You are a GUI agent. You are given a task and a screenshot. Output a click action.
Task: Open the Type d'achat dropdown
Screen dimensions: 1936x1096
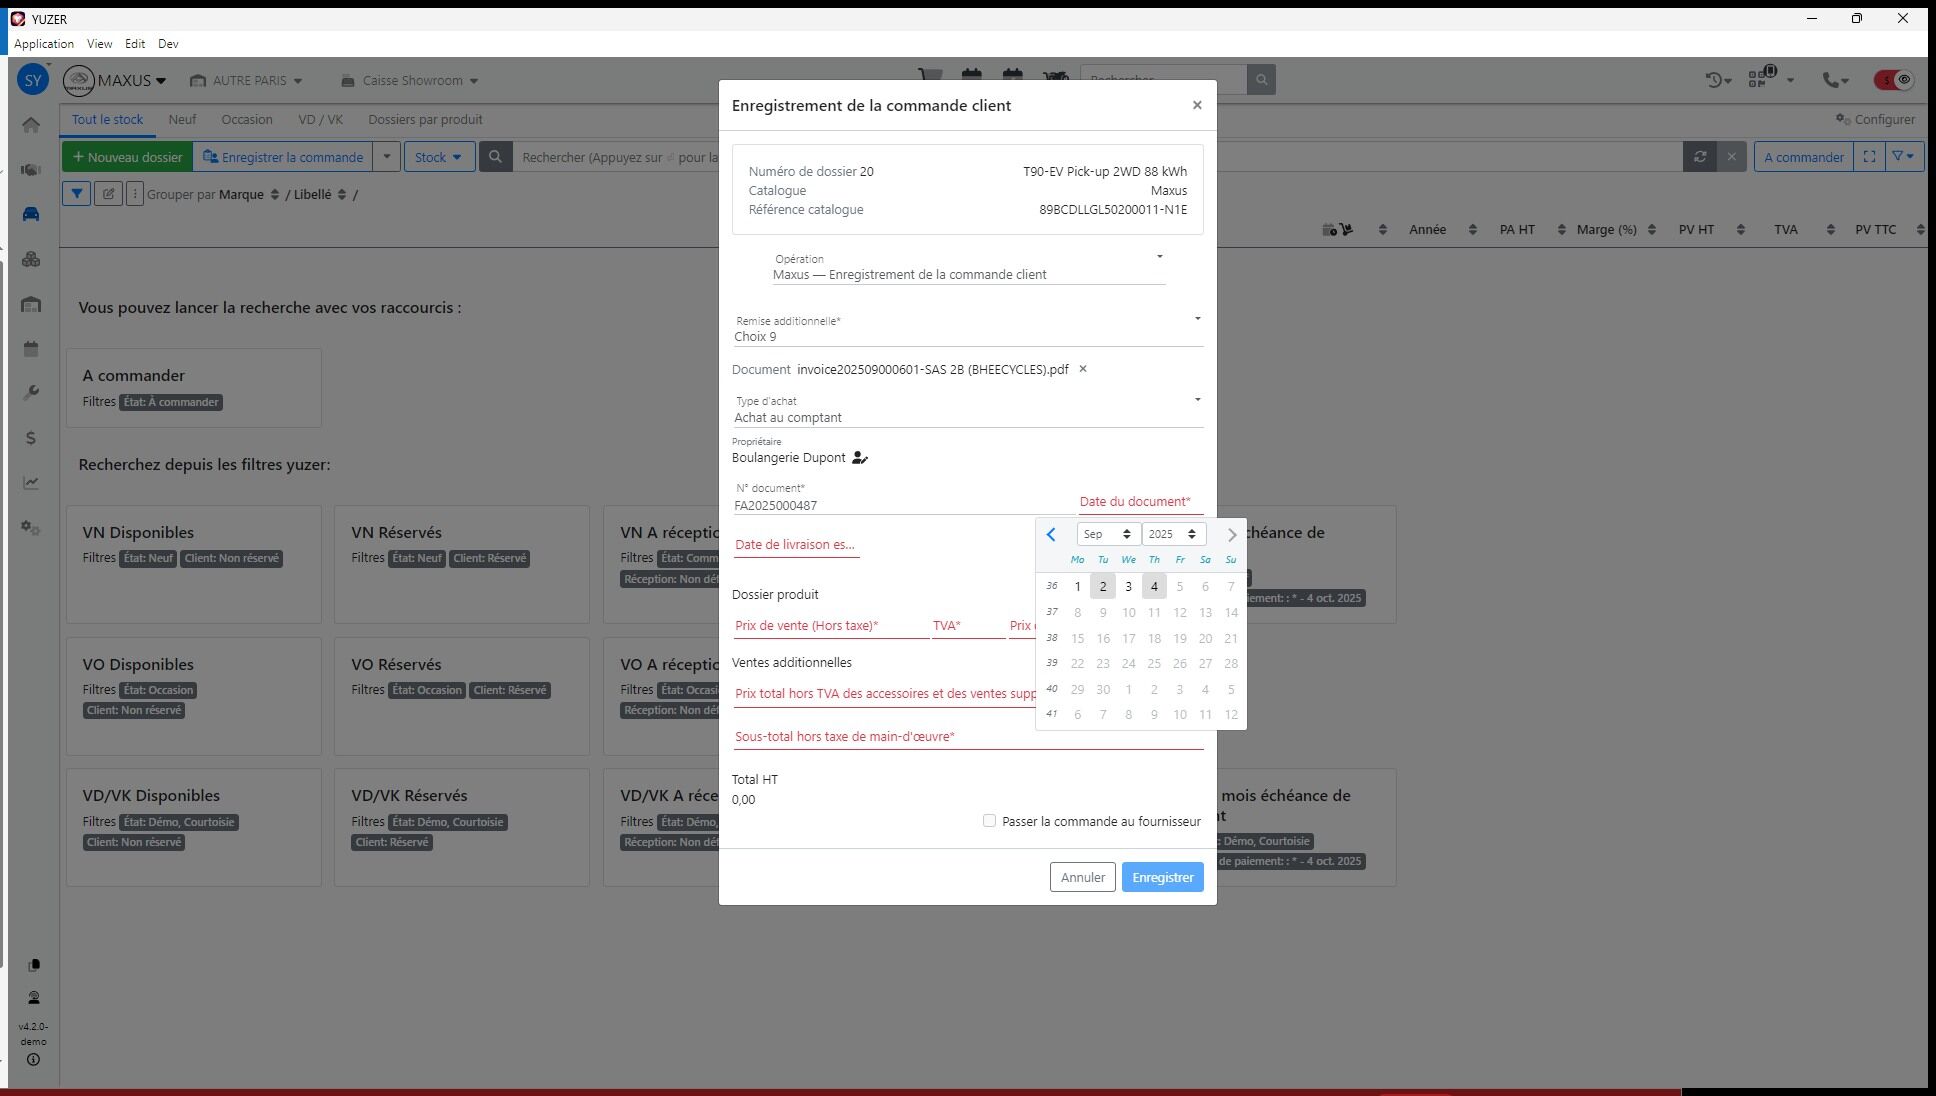(x=1196, y=401)
